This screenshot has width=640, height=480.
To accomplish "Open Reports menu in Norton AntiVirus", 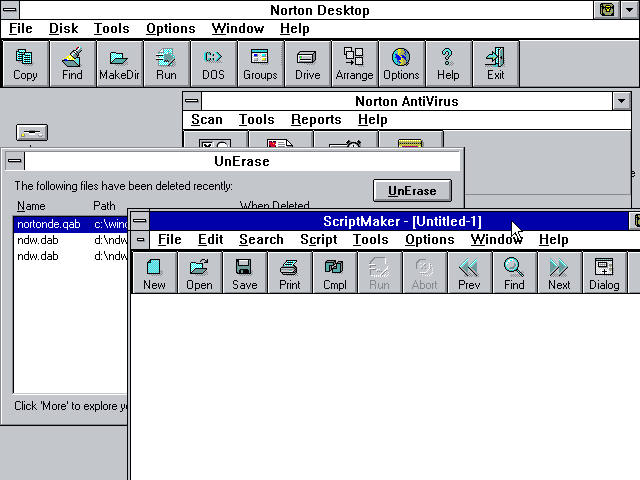I will coord(316,120).
